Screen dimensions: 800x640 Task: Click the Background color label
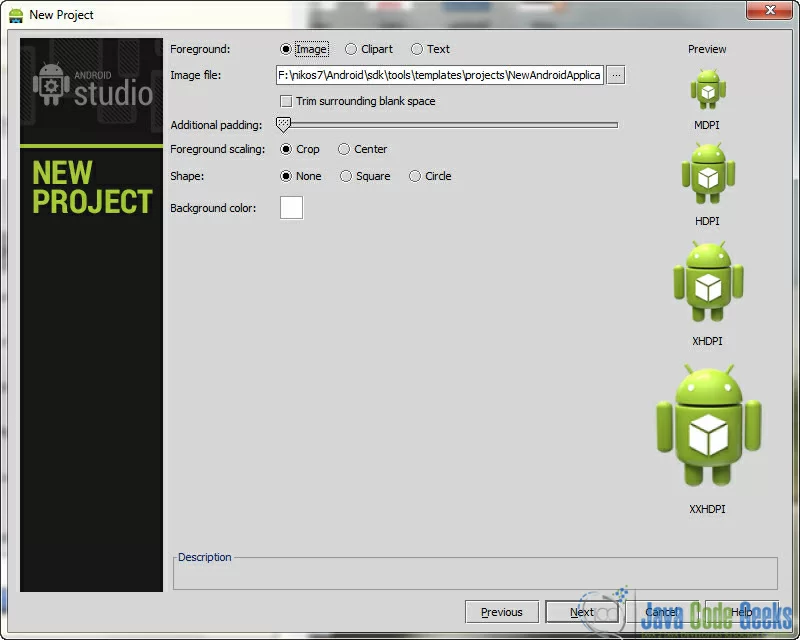(x=213, y=208)
